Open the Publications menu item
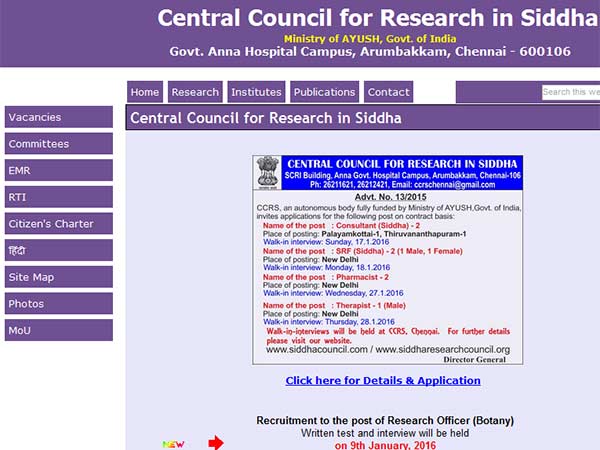The height and width of the screenshot is (450, 600). (x=324, y=92)
